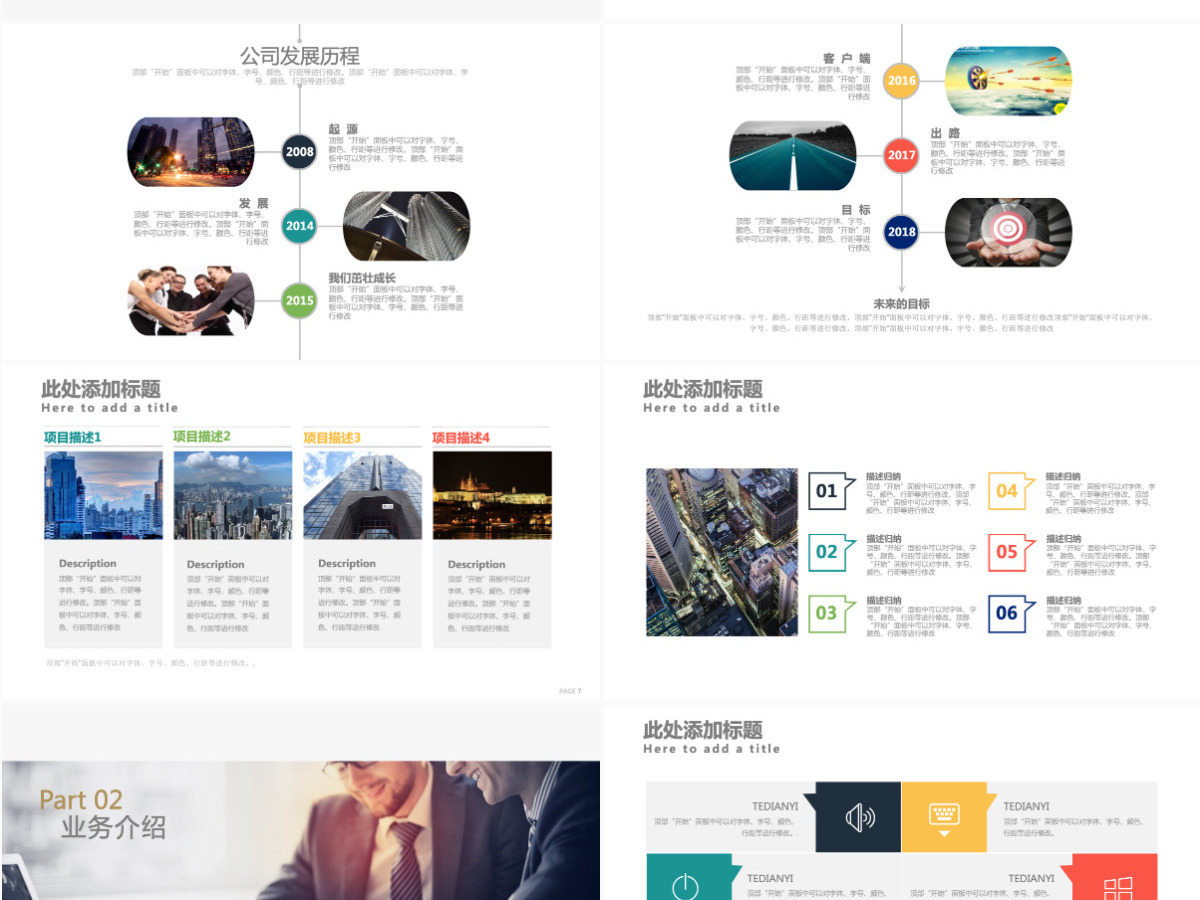Click the 起源 heading
The image size is (1200, 900).
(x=343, y=130)
